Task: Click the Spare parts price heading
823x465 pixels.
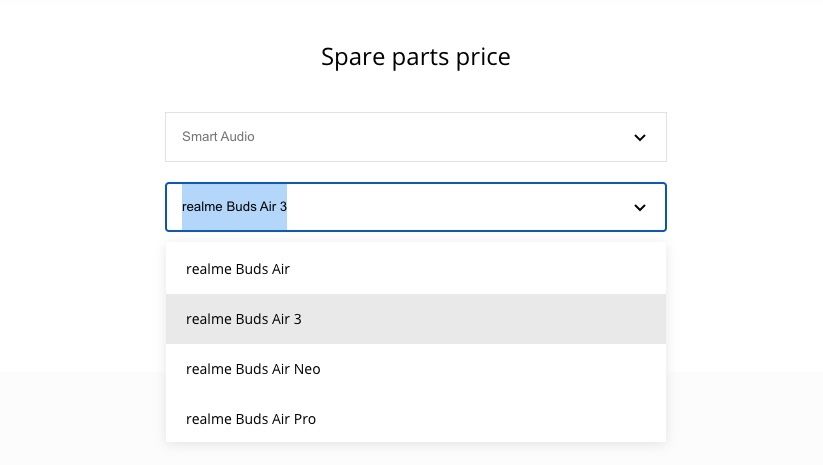Action: [416, 57]
